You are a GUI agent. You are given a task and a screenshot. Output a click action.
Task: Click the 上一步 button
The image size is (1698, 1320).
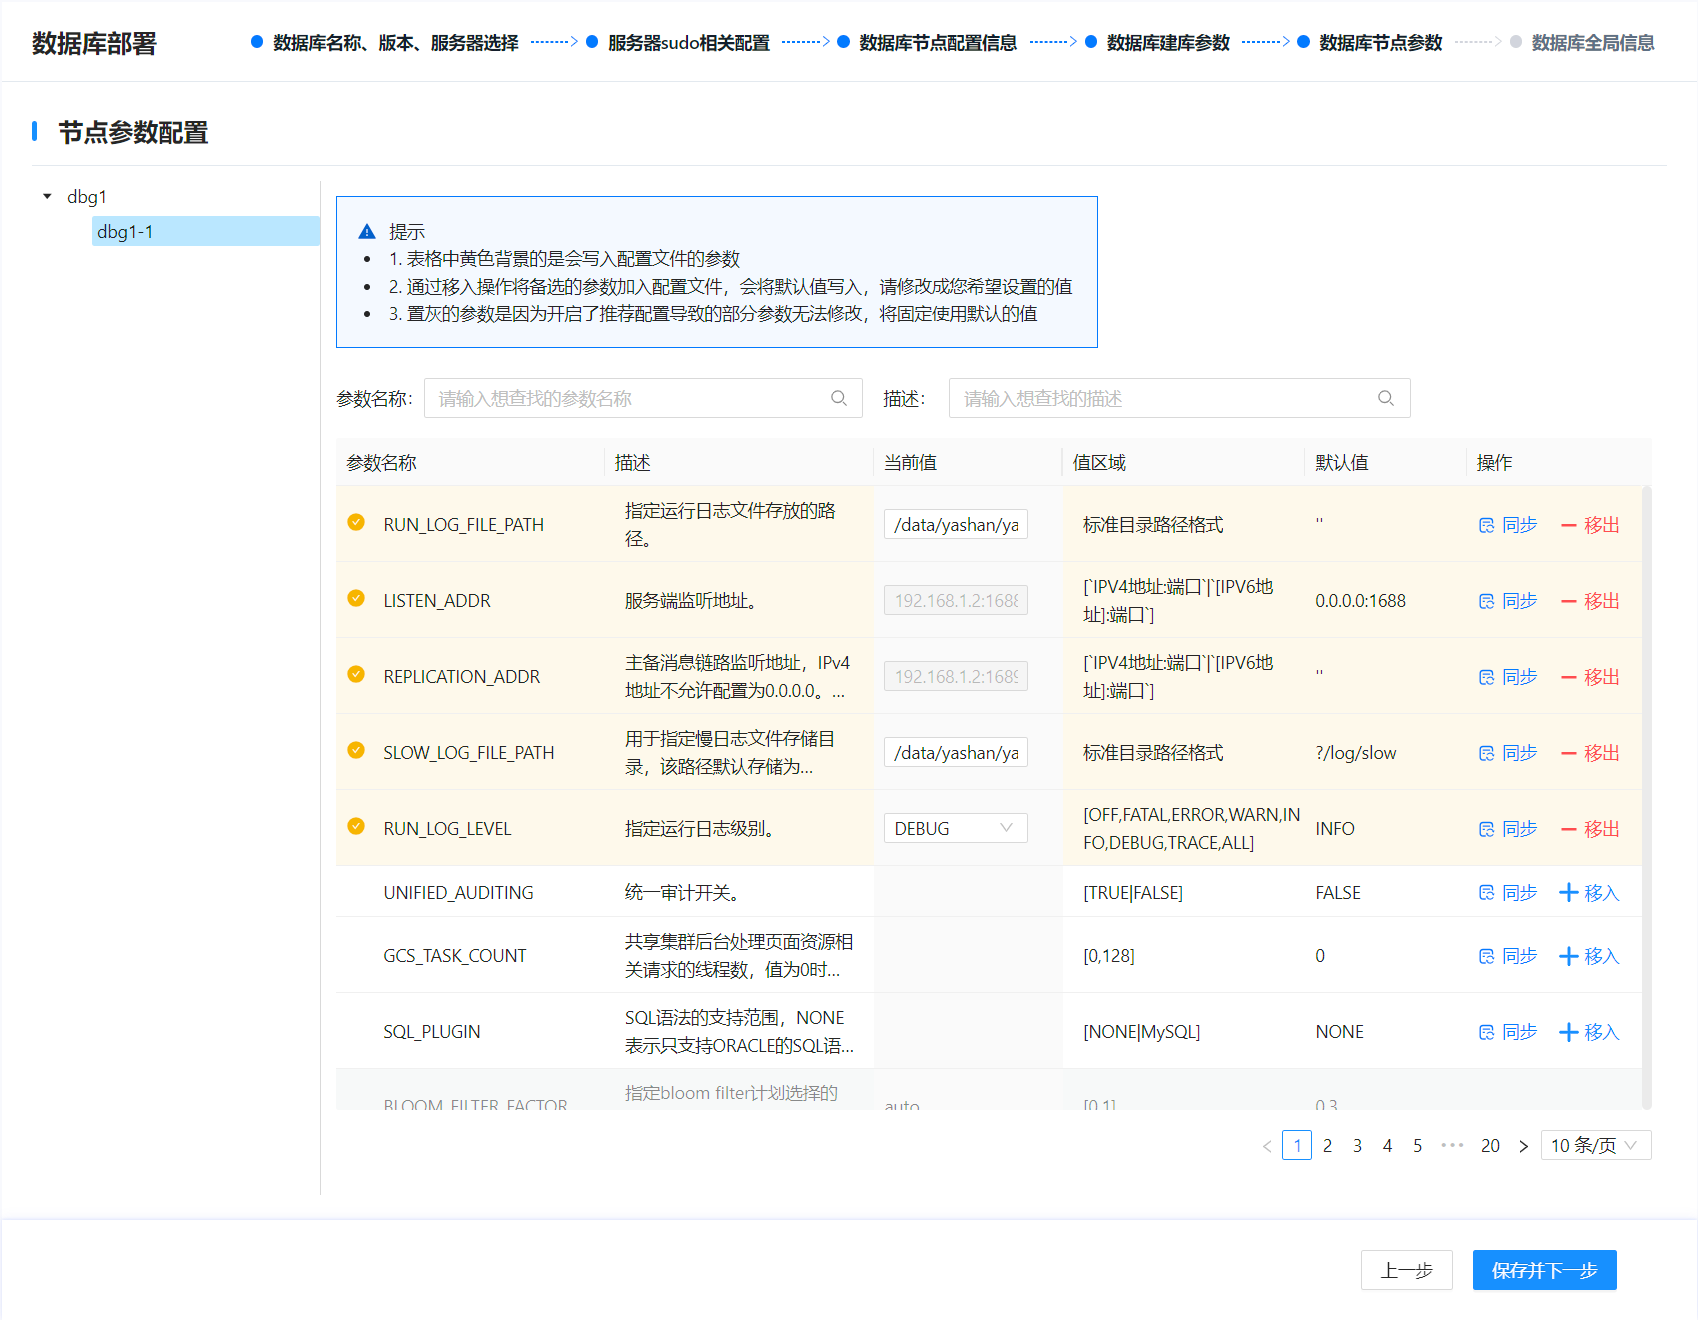(1406, 1270)
